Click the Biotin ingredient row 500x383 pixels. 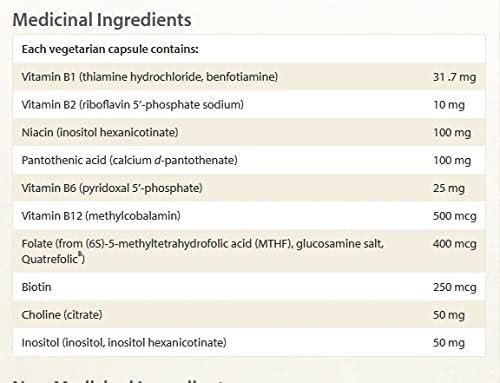(x=249, y=287)
